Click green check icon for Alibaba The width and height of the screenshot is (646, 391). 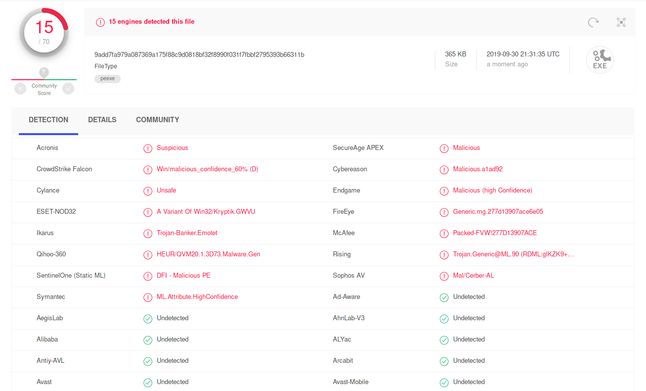pos(147,340)
